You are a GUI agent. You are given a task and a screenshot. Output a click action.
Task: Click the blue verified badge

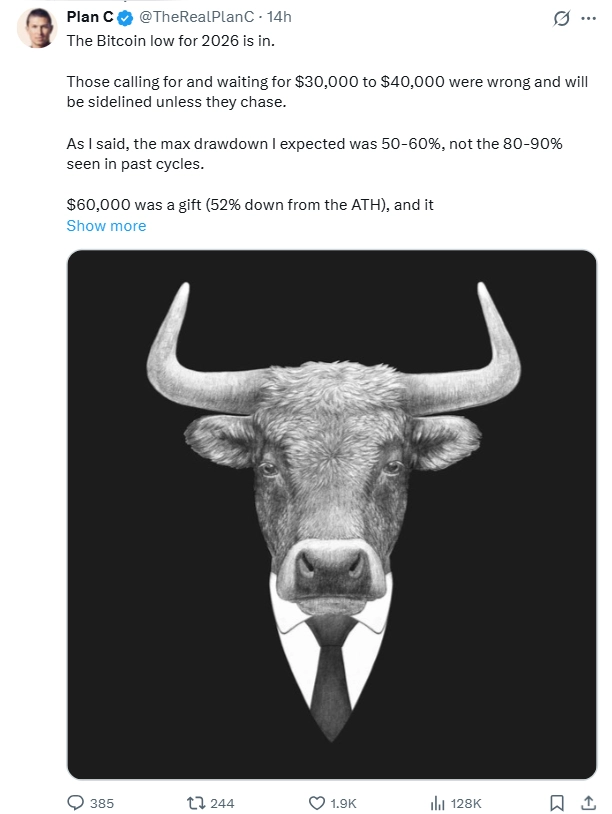point(125,18)
